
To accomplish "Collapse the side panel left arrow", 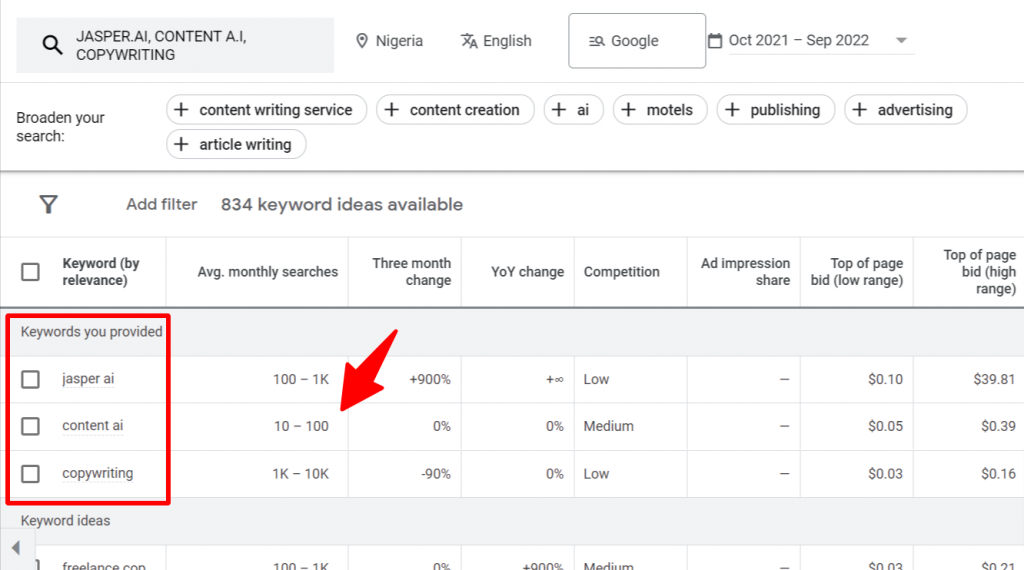I will (16, 548).
